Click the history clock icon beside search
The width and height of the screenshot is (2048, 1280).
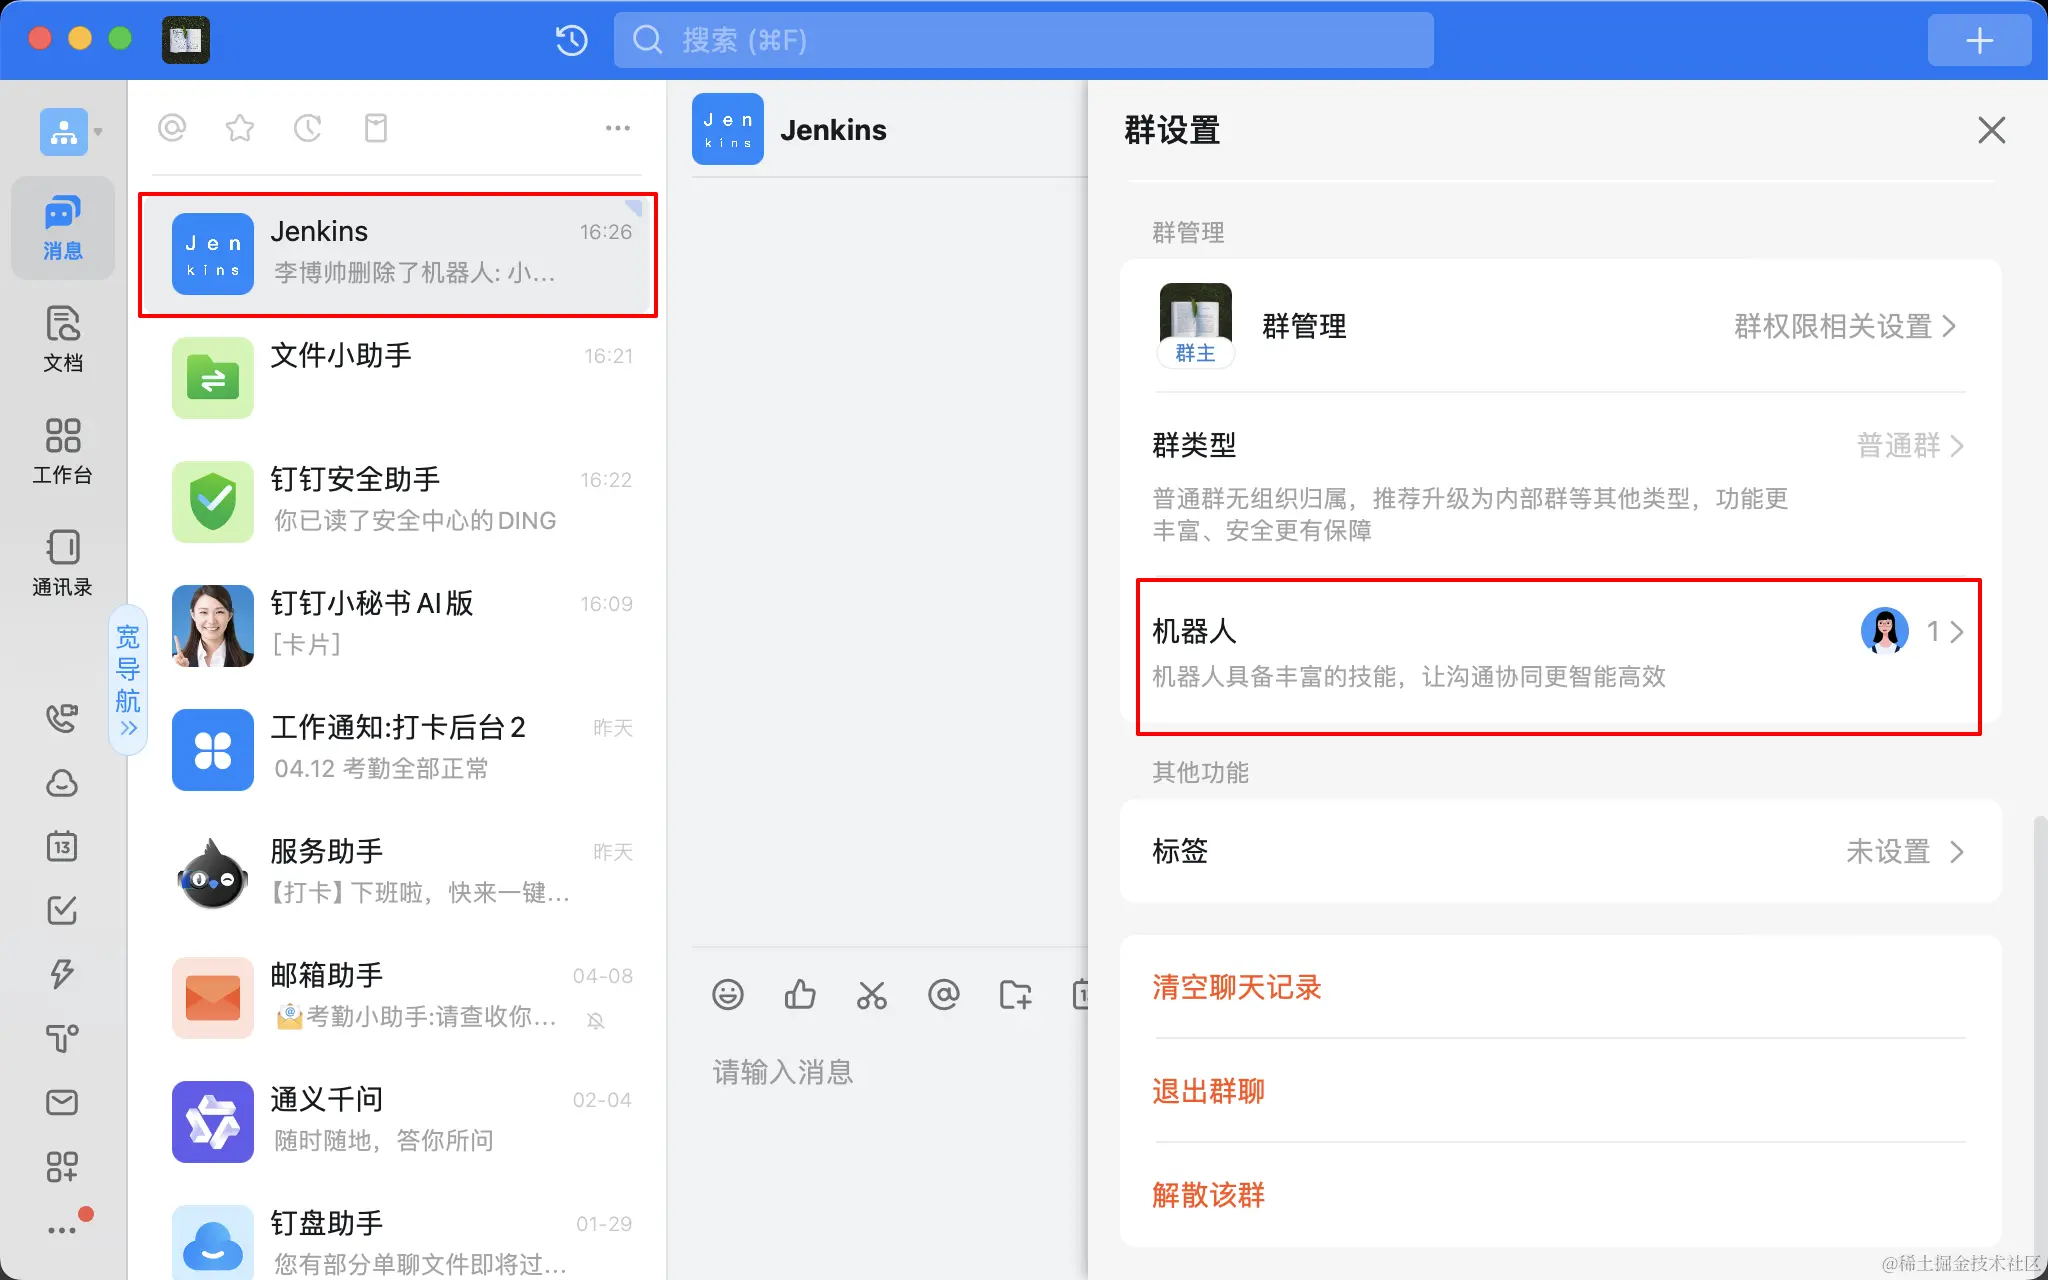coord(571,40)
